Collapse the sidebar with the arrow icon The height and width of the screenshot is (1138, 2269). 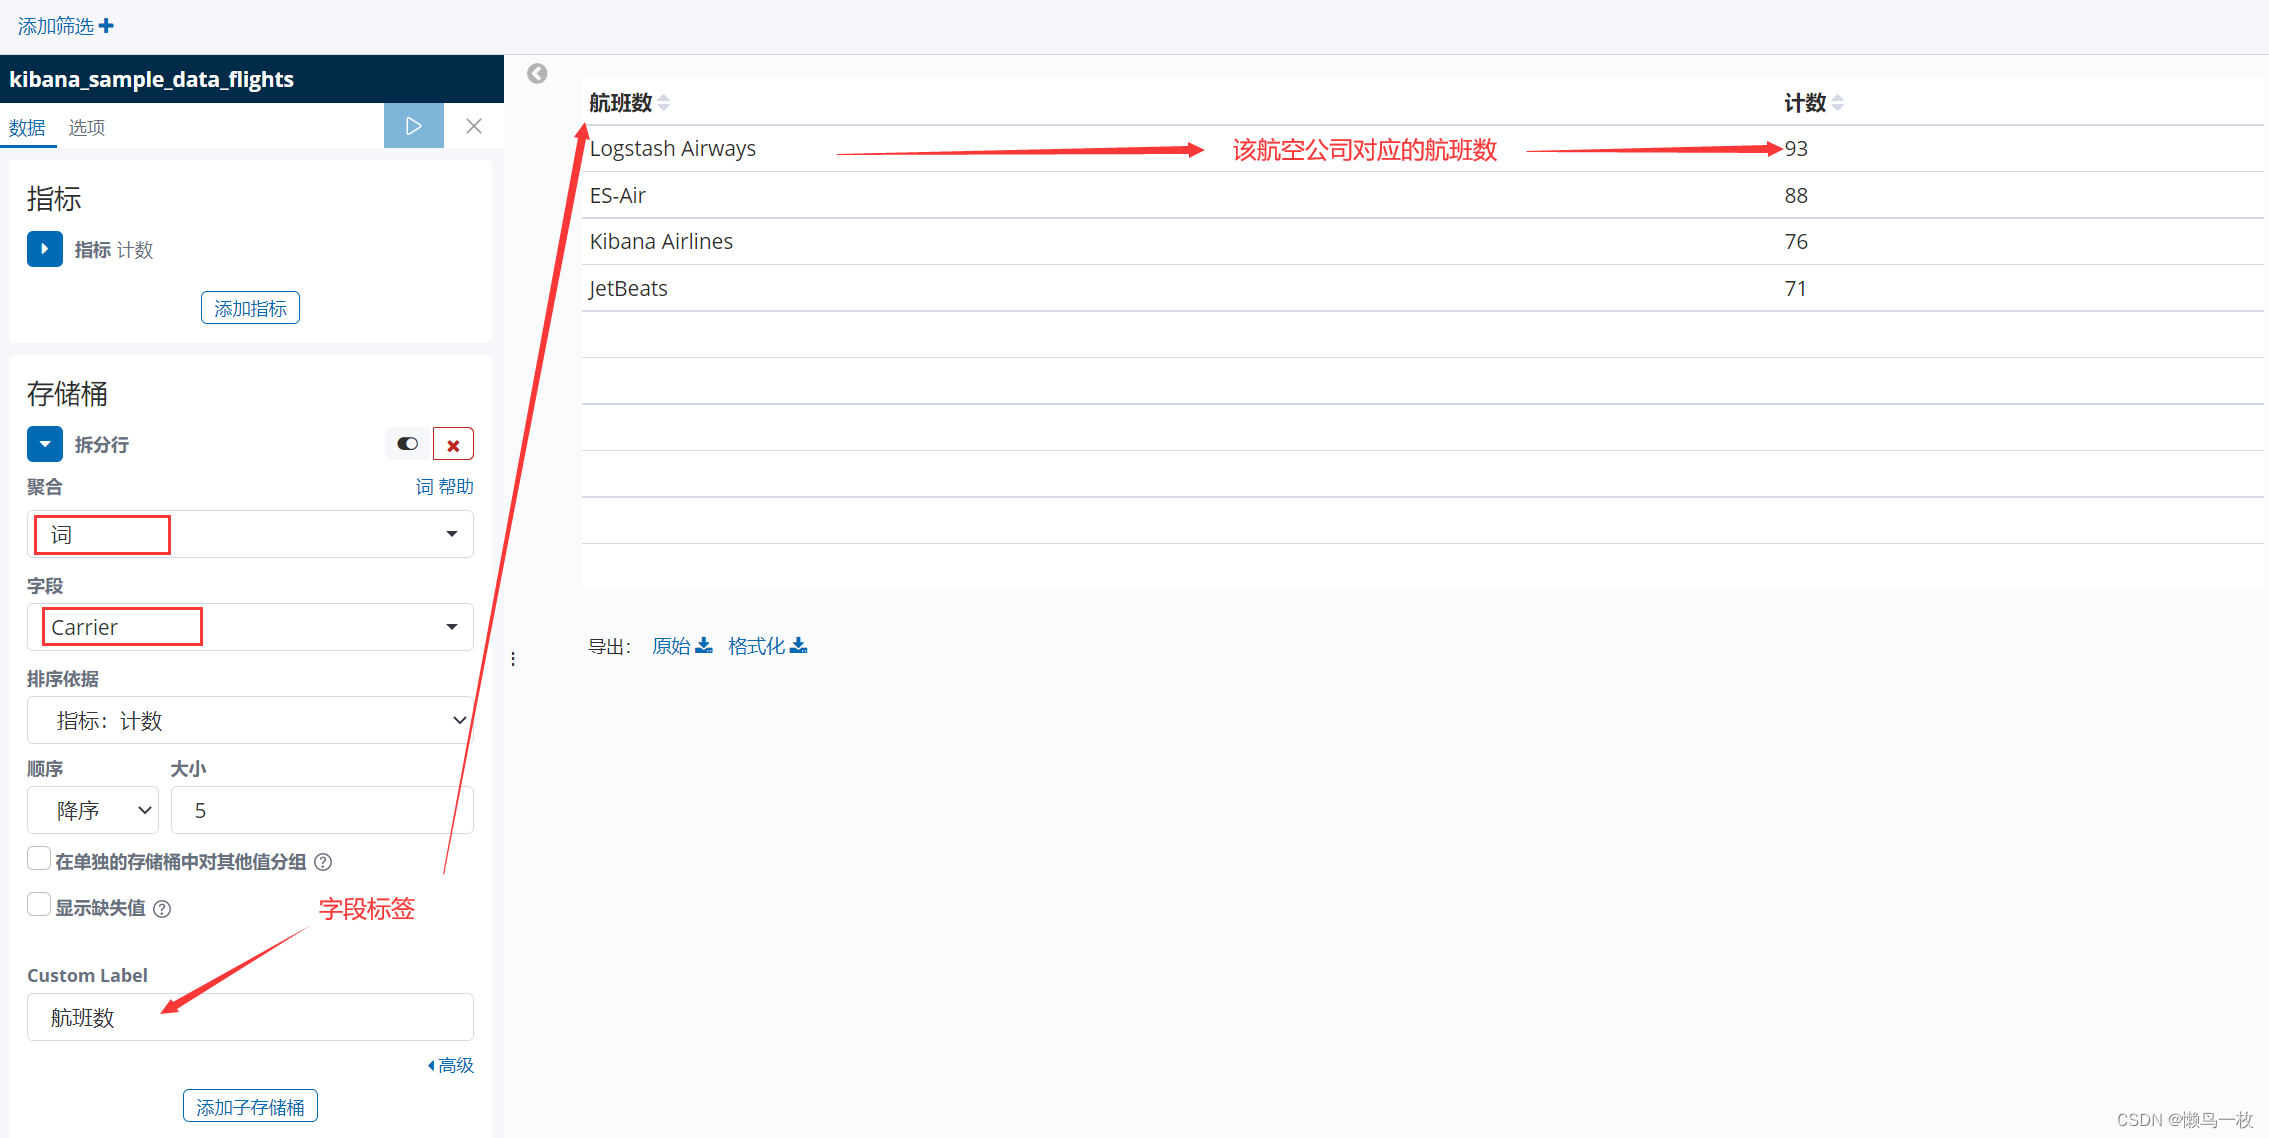click(x=537, y=73)
